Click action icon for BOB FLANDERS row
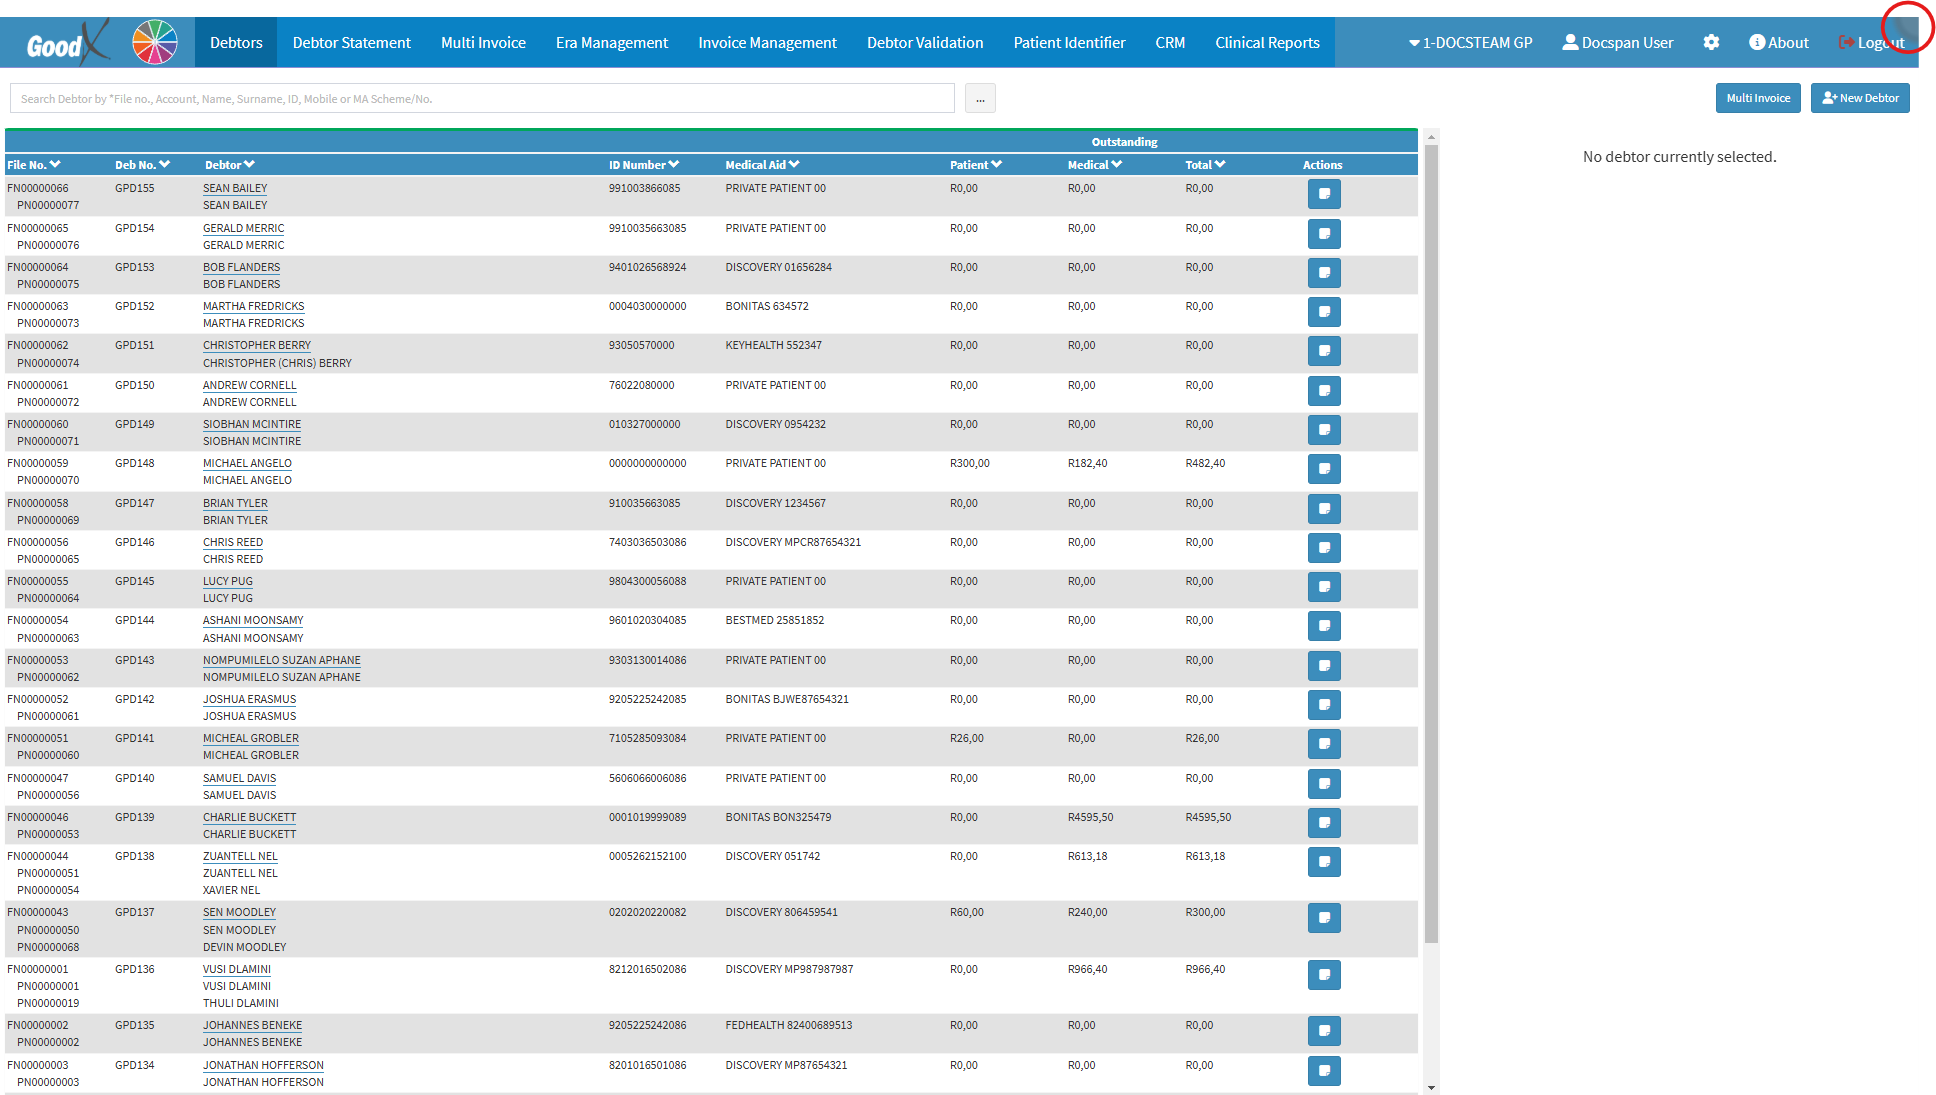 1324,273
